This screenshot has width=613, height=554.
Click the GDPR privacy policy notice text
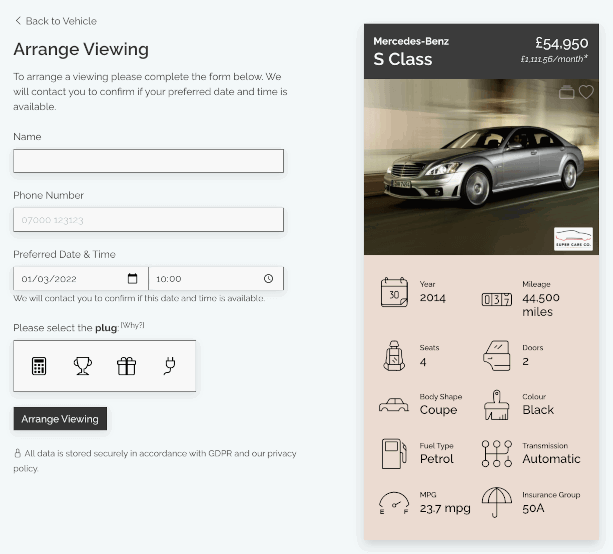pos(155,461)
